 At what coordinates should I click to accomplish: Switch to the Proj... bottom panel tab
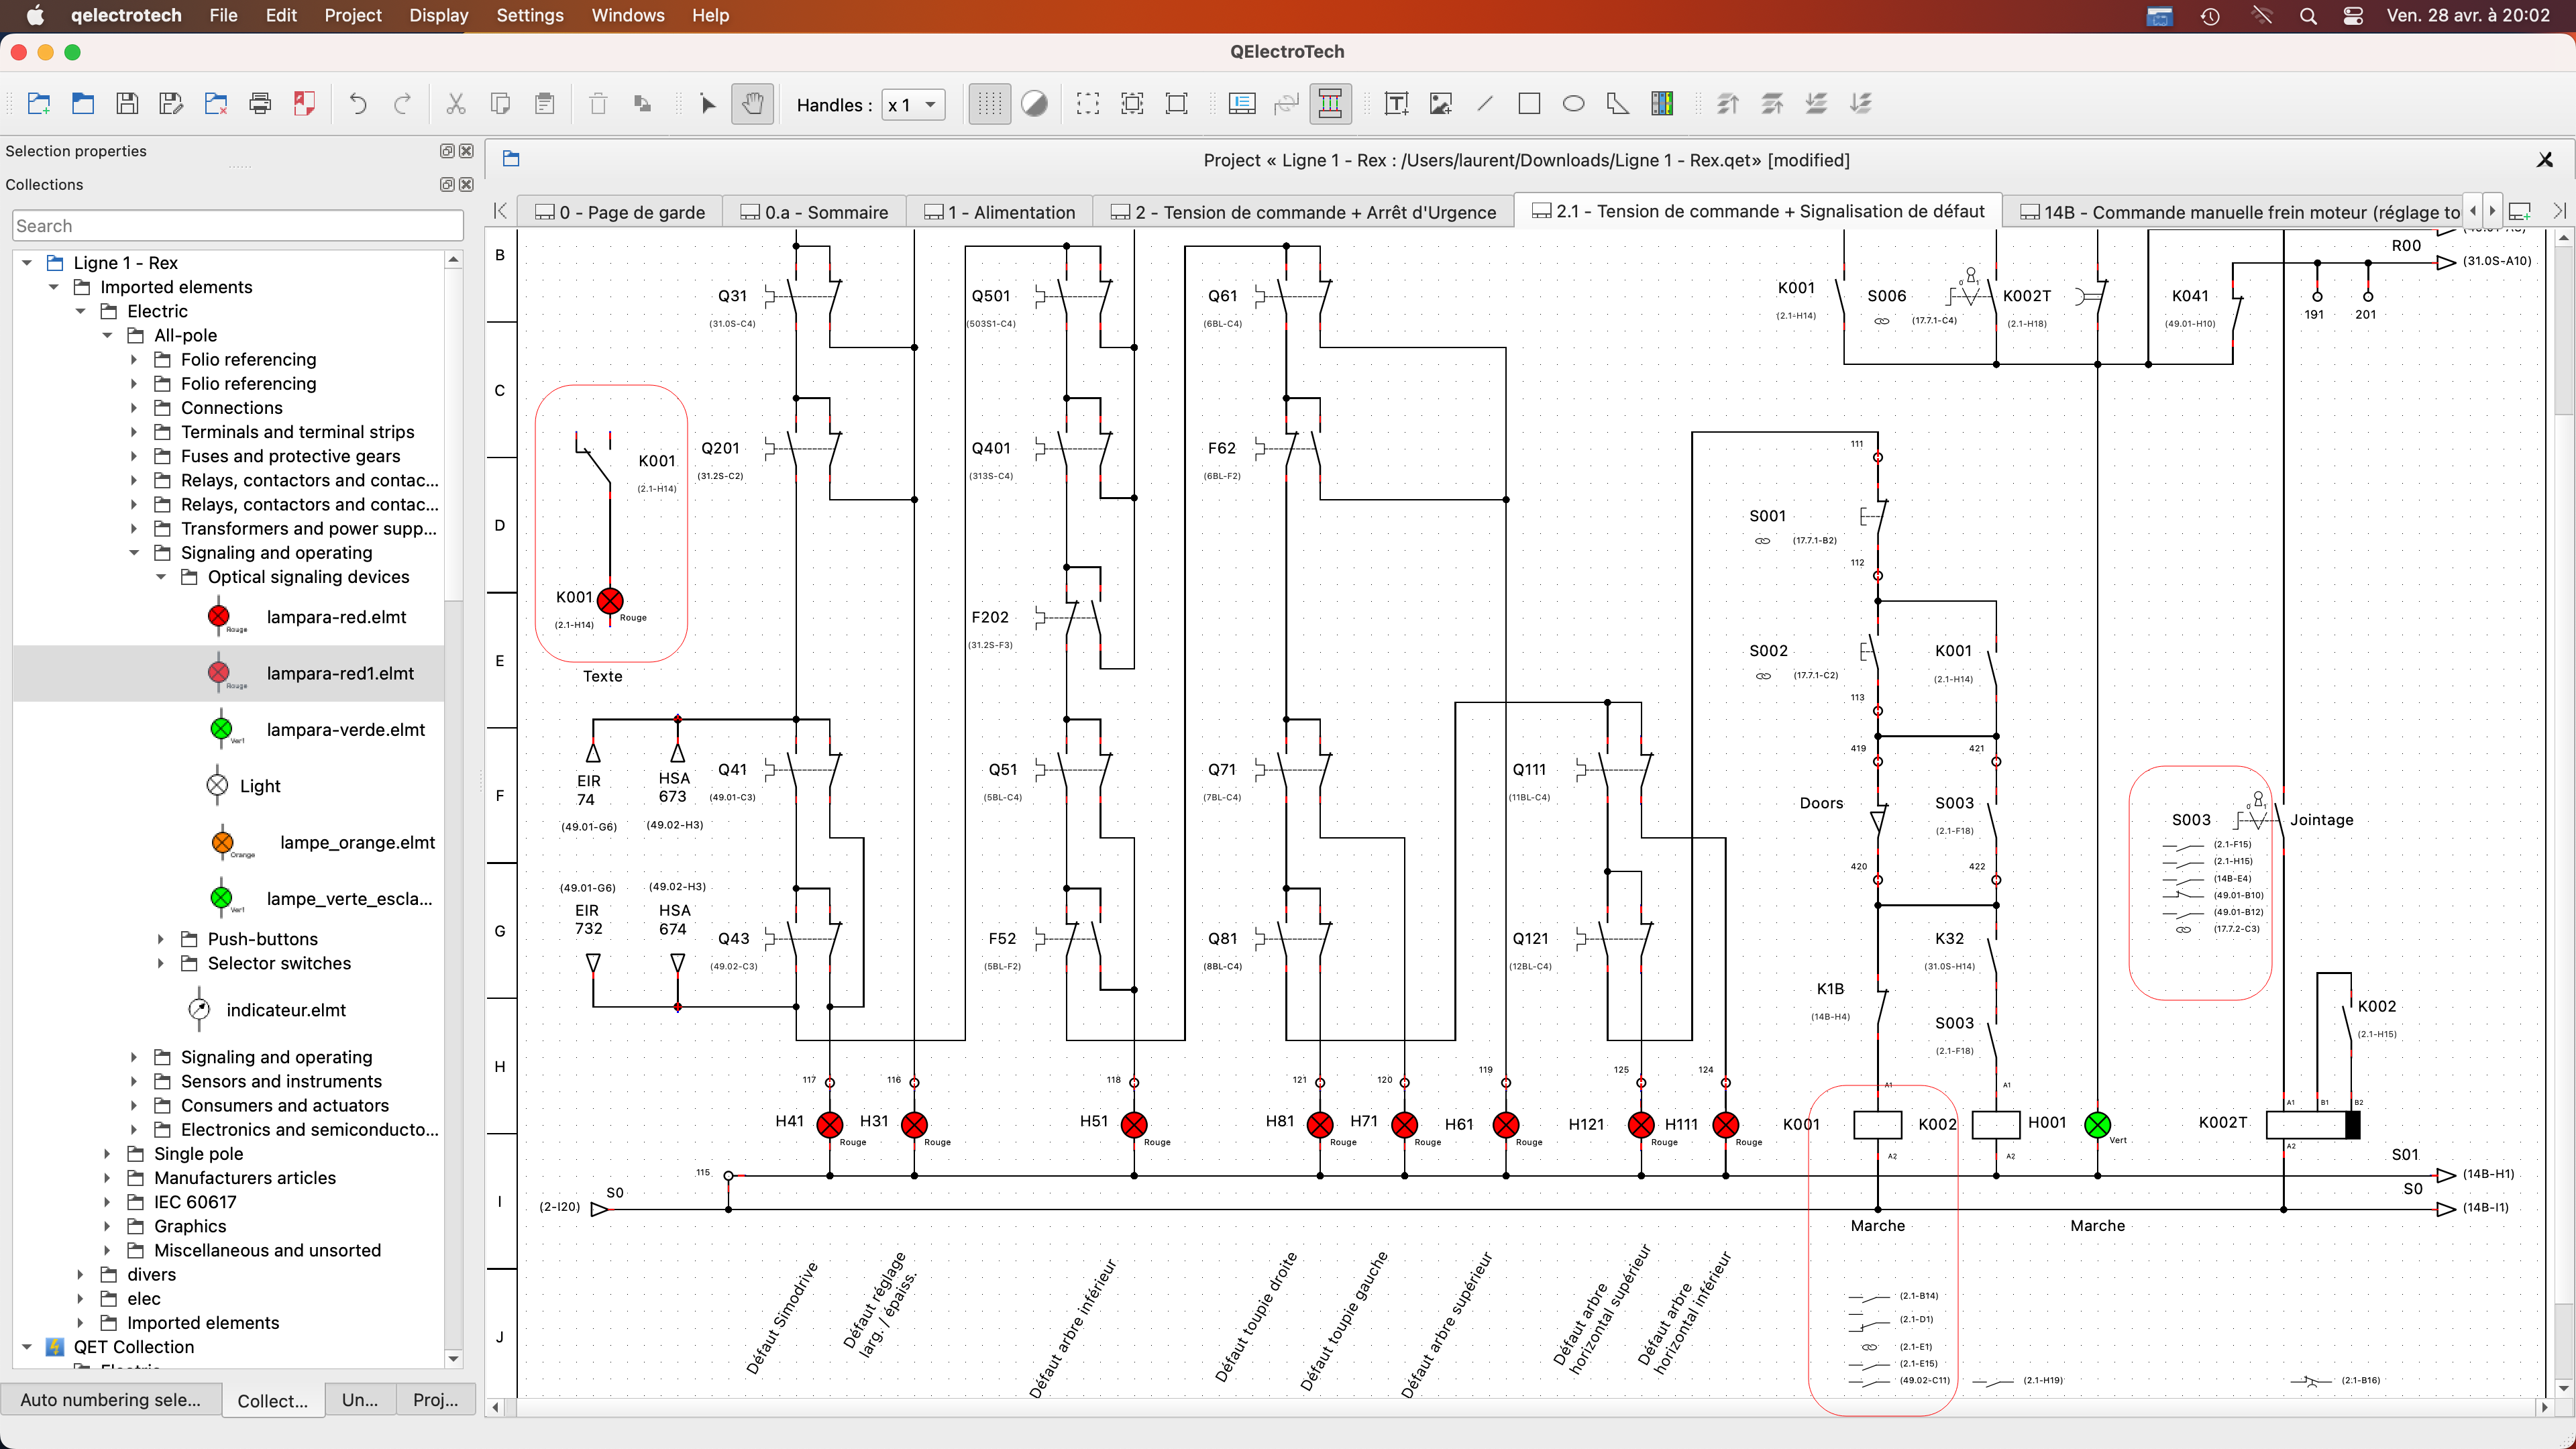(x=436, y=1400)
